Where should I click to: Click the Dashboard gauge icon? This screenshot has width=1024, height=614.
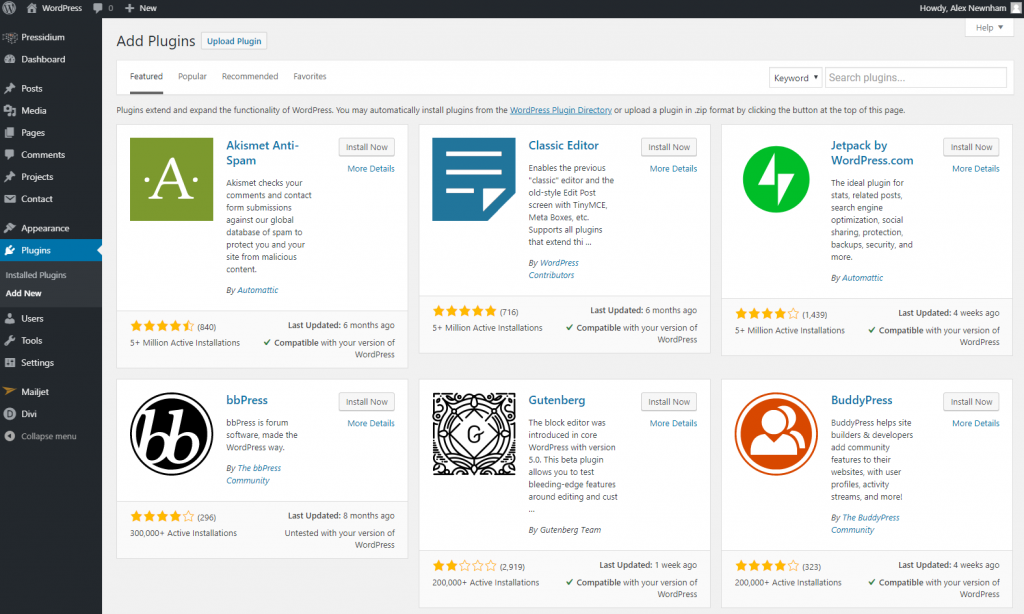point(10,59)
